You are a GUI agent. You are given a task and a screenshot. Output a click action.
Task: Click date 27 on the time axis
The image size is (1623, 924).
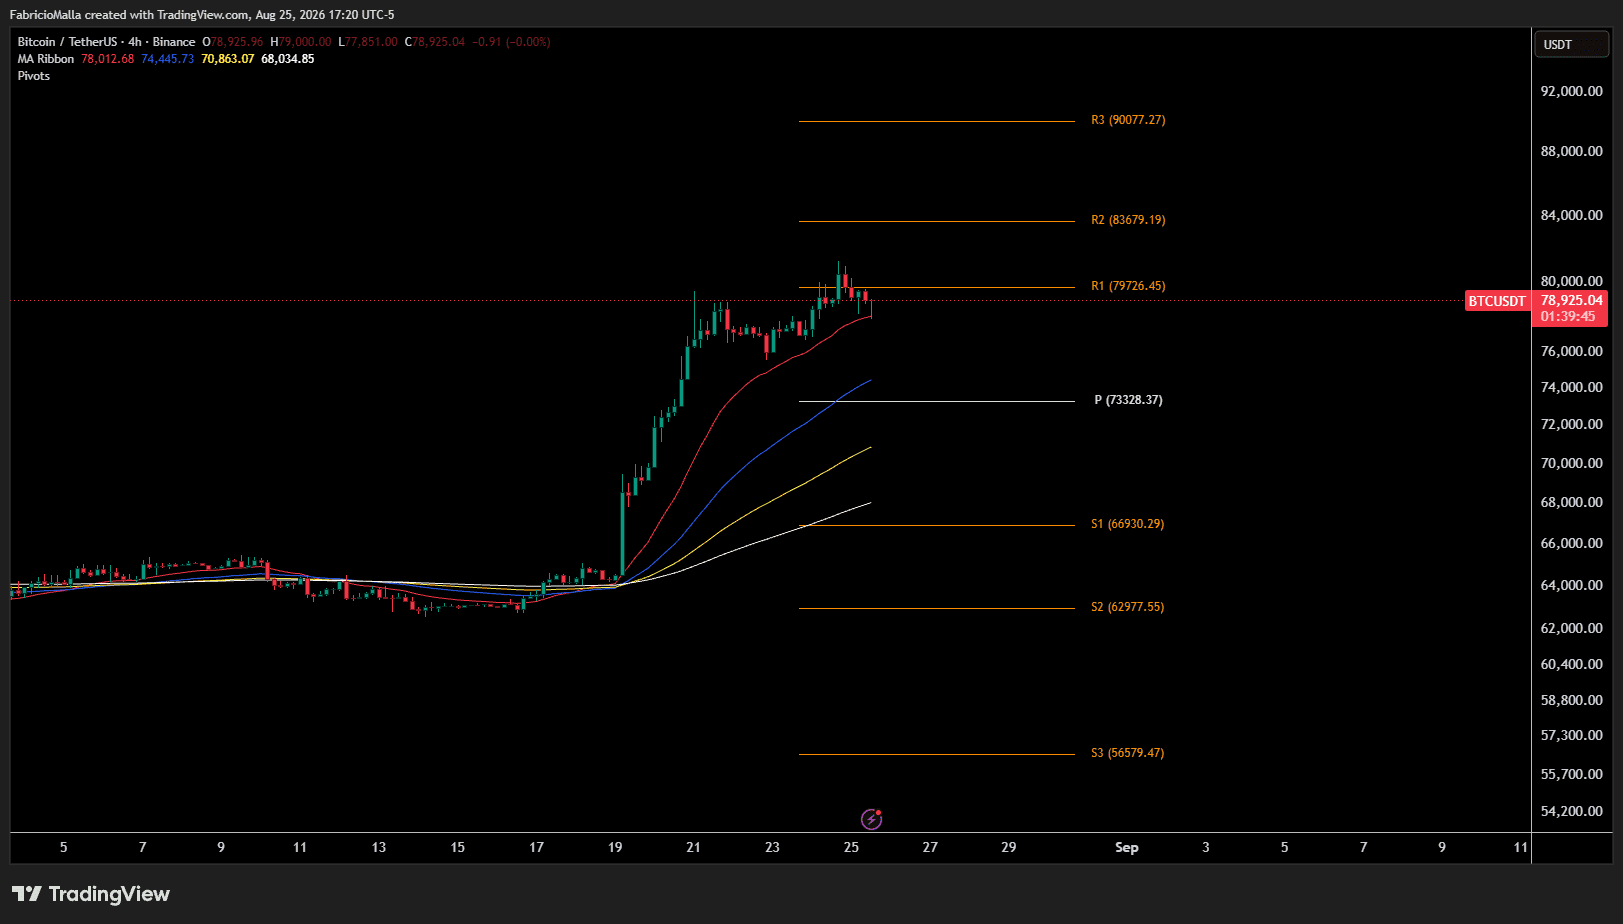(x=930, y=847)
